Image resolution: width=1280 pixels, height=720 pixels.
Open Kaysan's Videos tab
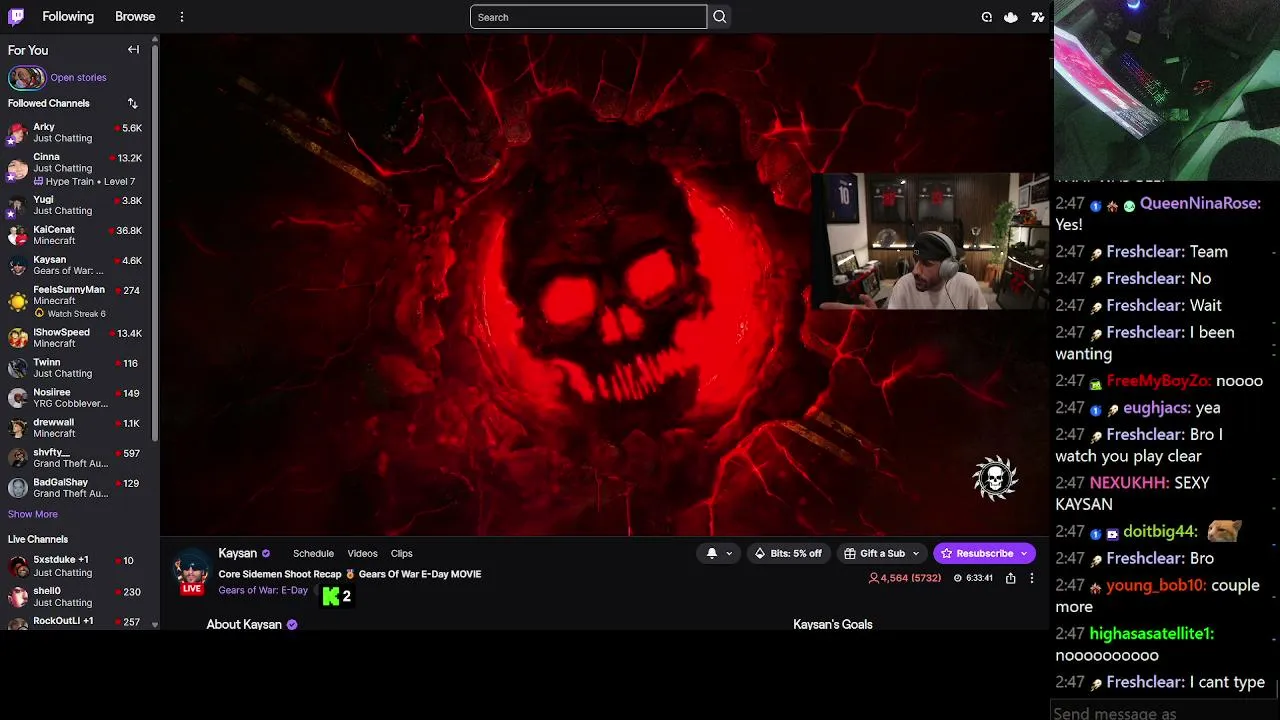point(362,553)
